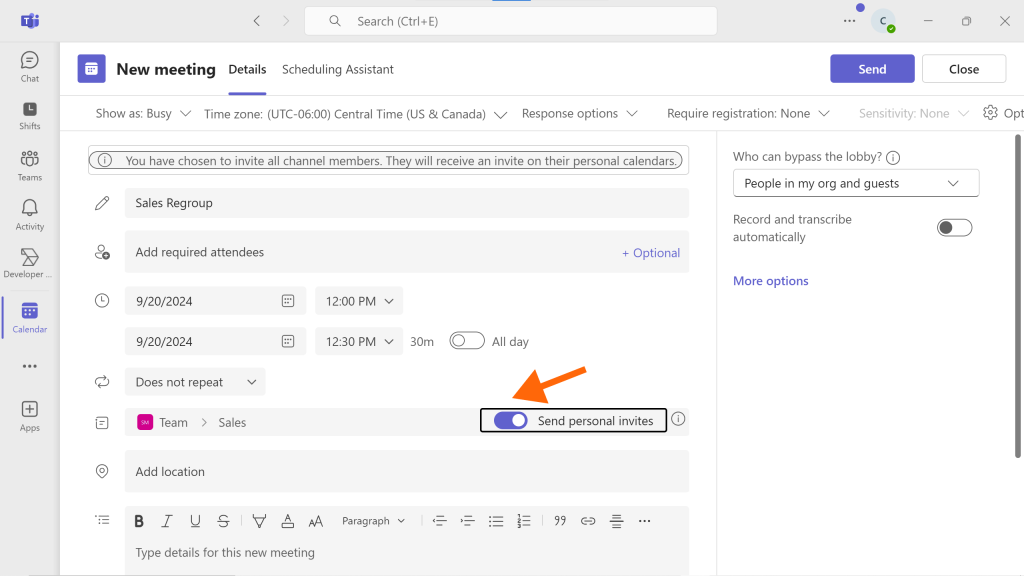
Task: Click the options pane scrollbar
Action: coord(1017,296)
